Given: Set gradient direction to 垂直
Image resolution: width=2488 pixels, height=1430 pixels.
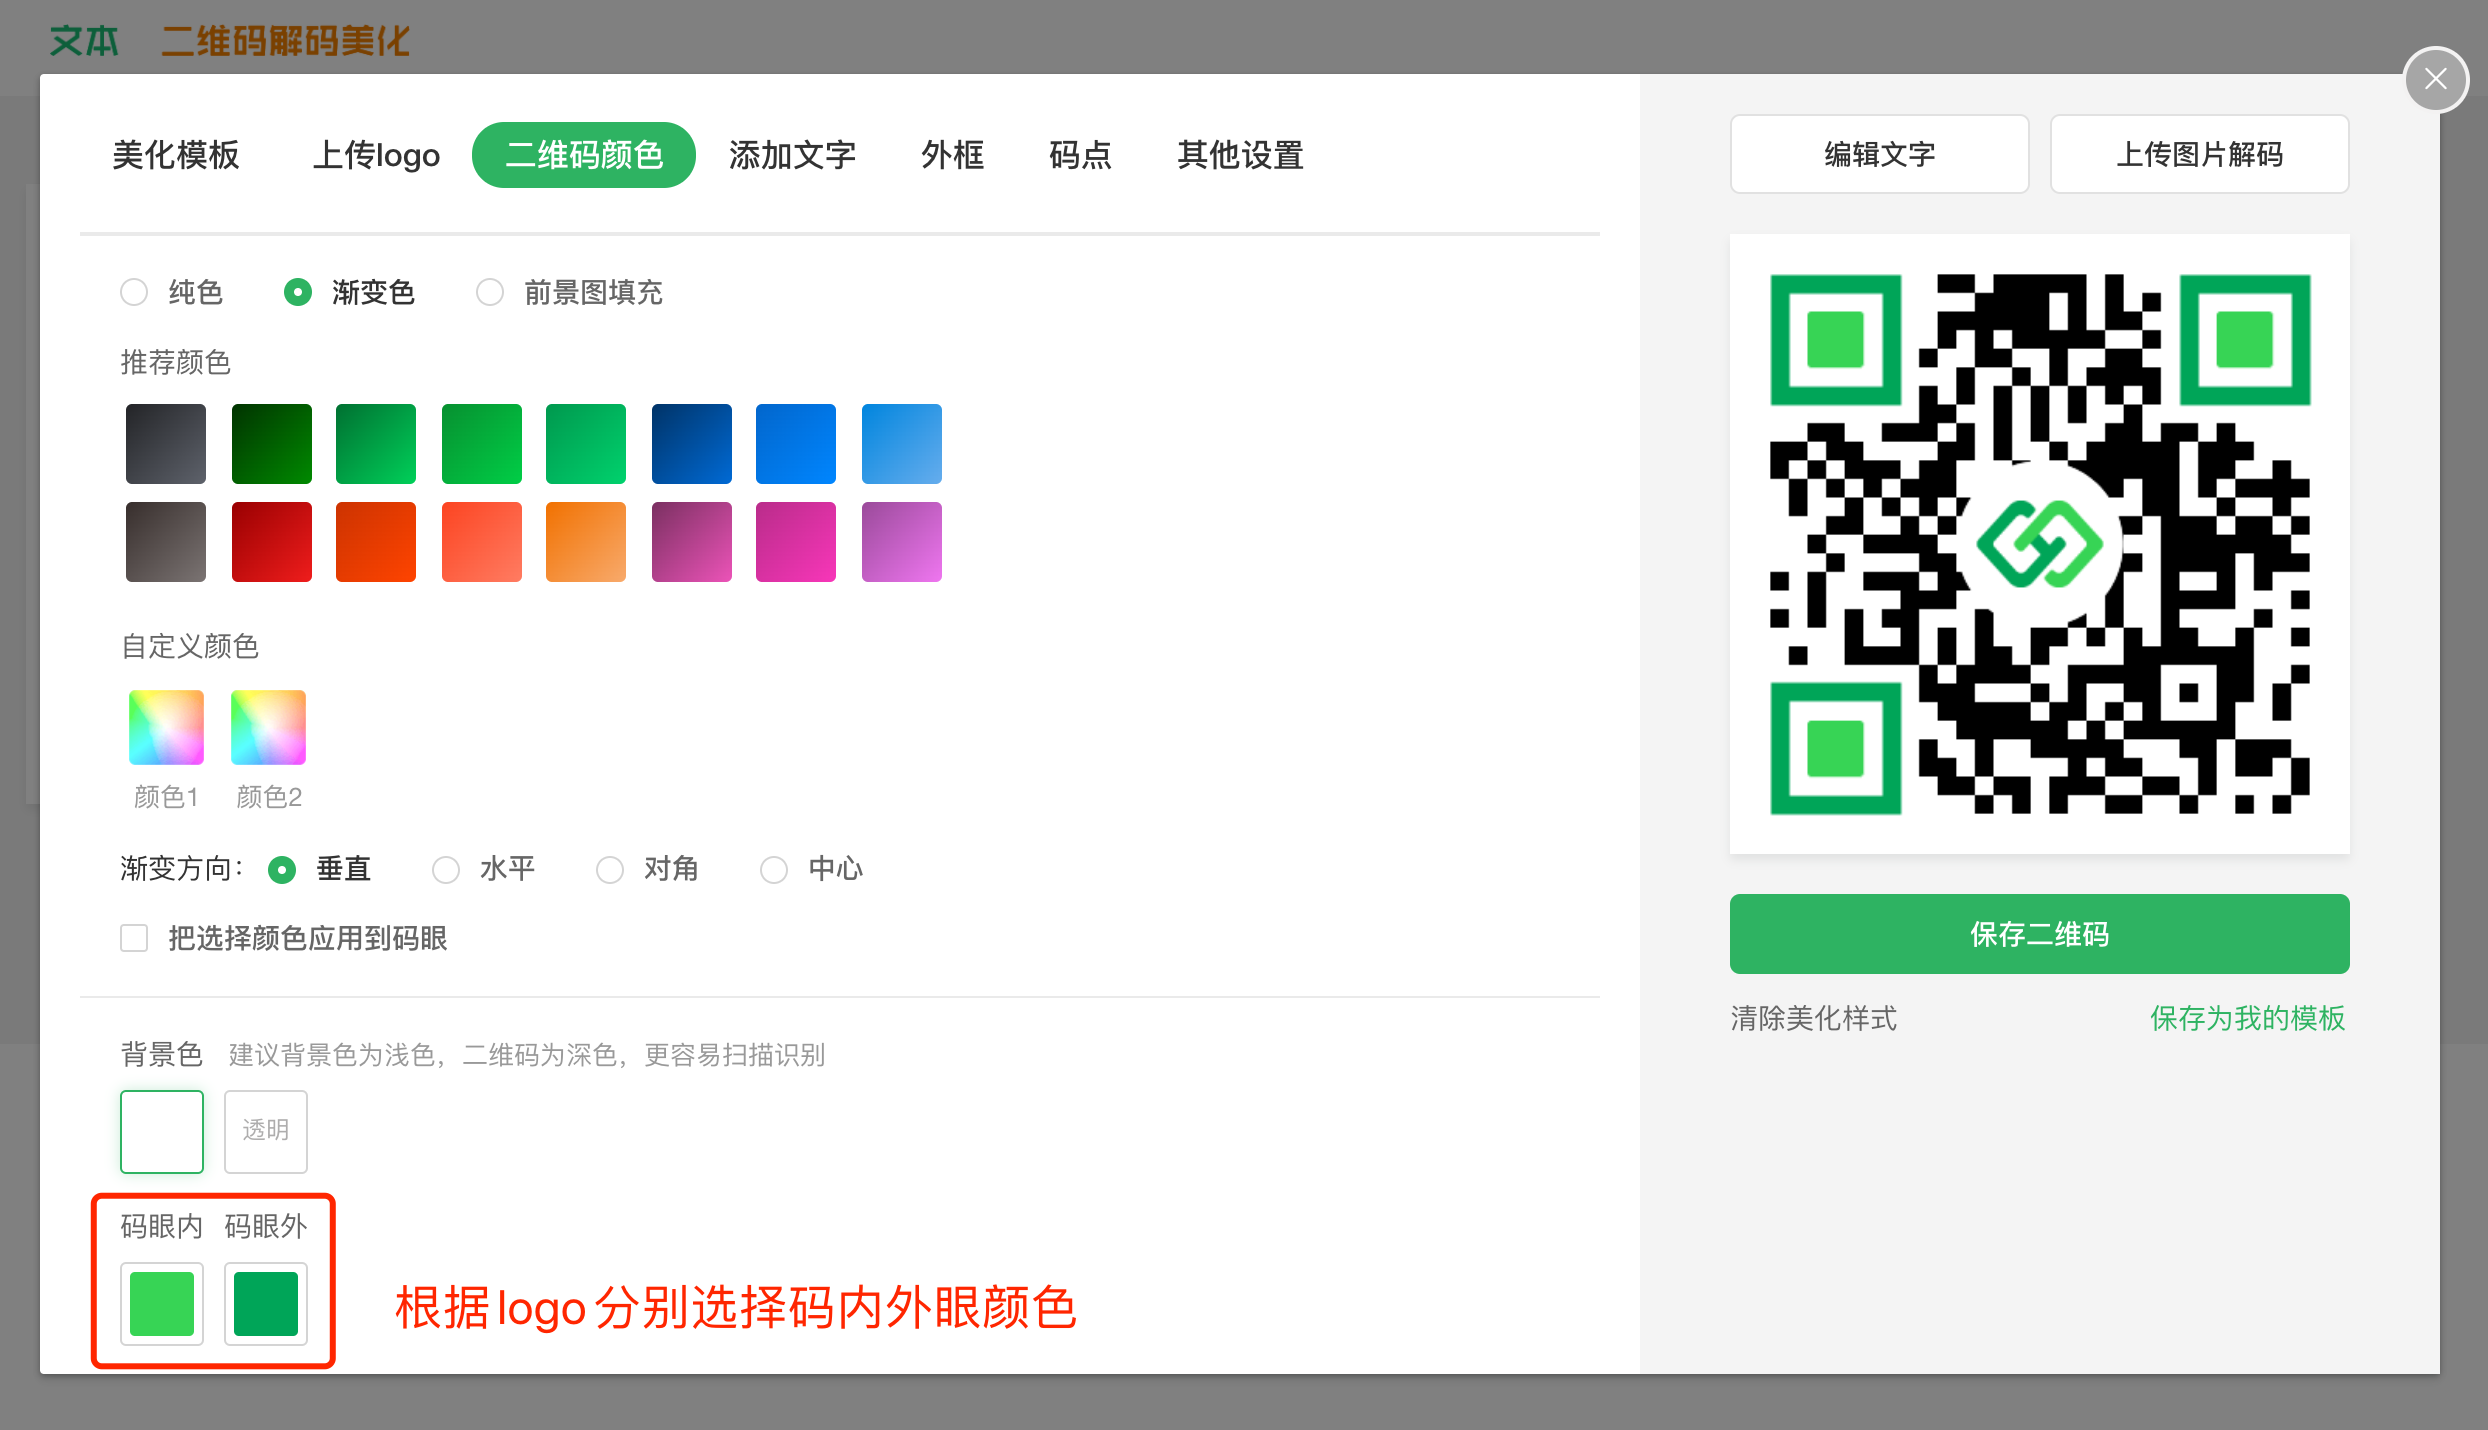Looking at the screenshot, I should (x=282, y=870).
